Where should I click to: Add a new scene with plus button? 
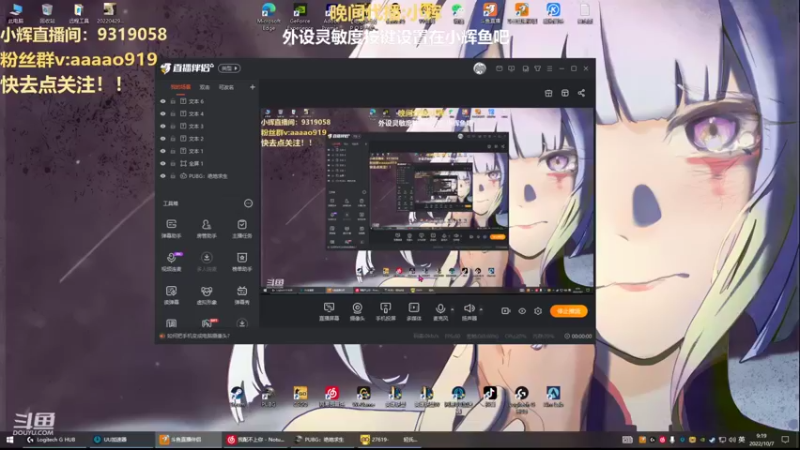coord(252,87)
